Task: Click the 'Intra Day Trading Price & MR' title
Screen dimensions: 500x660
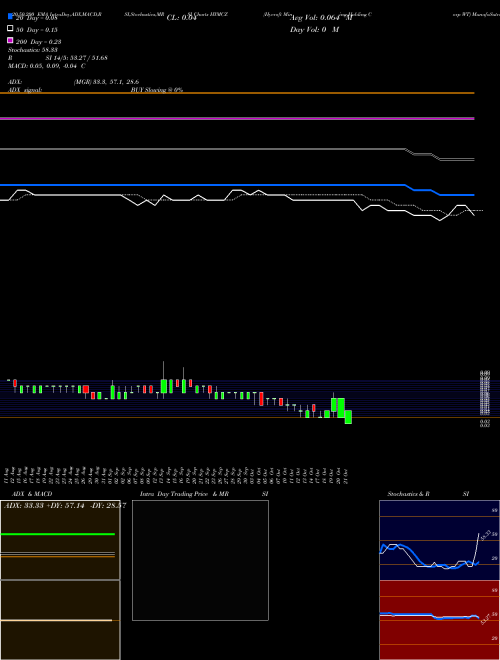Action: 184,494
